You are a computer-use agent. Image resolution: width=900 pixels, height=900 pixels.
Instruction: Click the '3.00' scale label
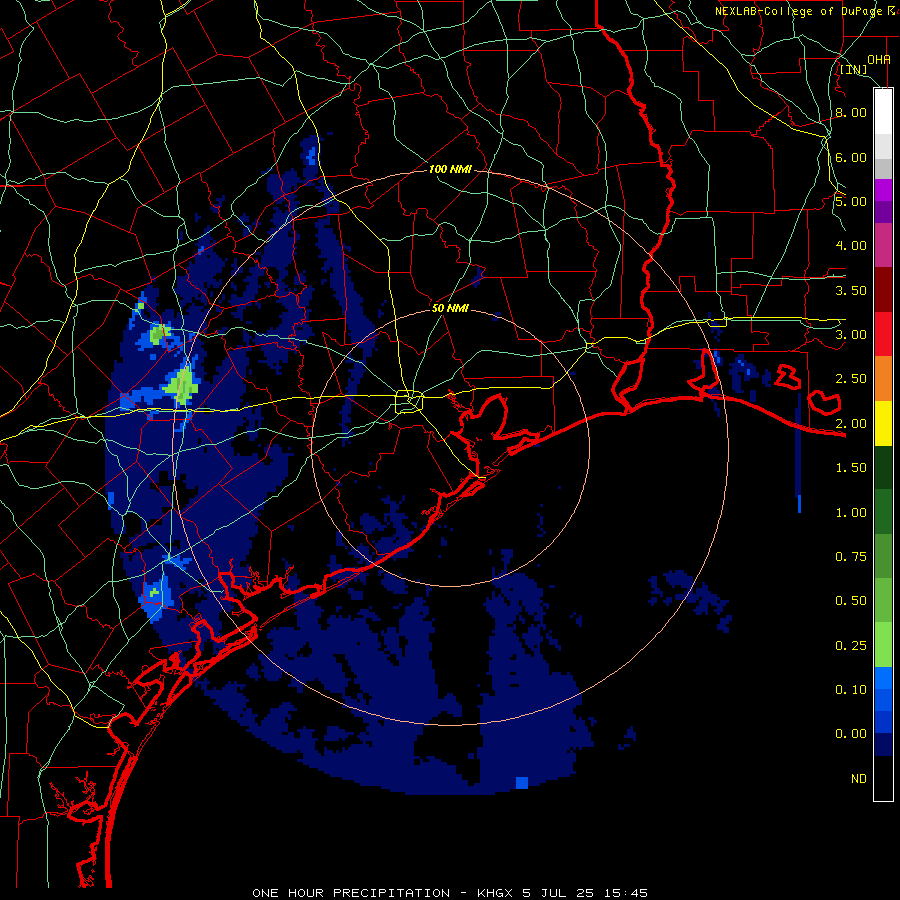click(x=851, y=335)
